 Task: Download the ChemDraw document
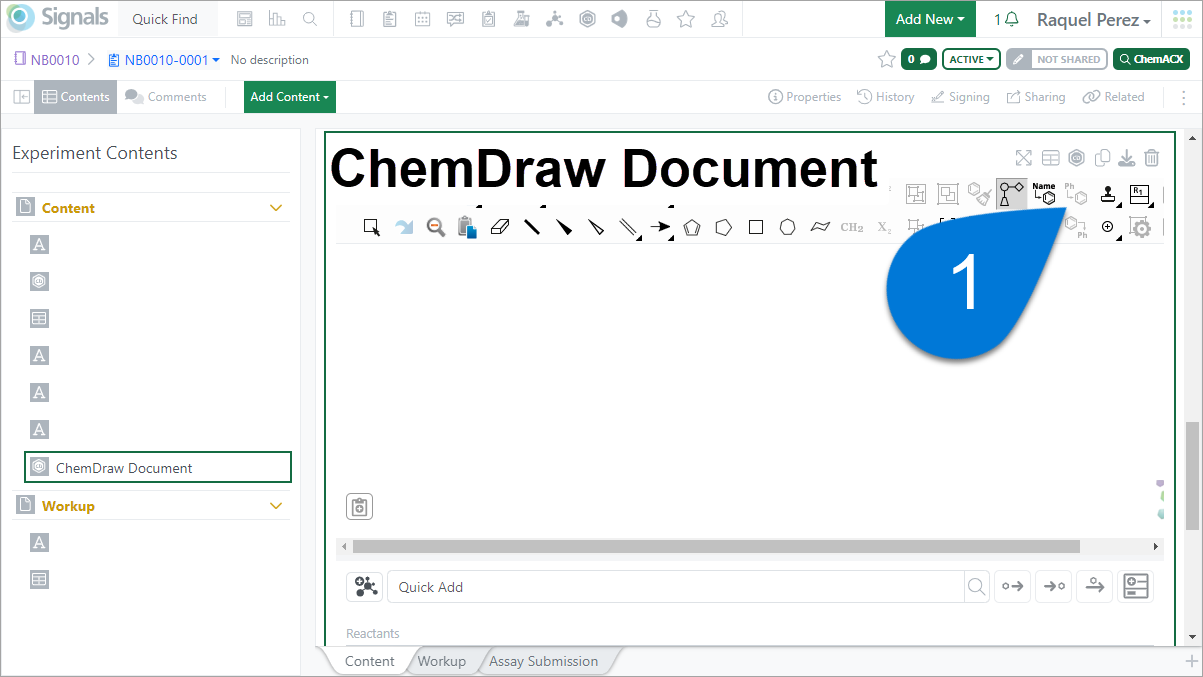click(x=1126, y=158)
